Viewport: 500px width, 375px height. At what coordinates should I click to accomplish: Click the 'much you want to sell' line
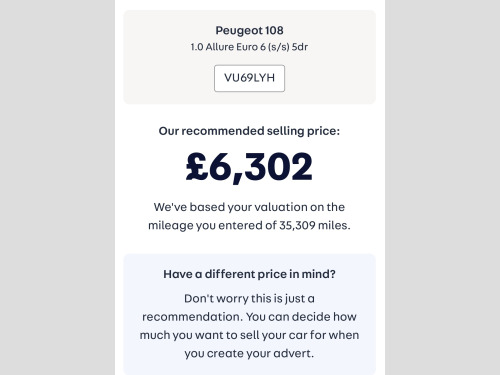(x=249, y=335)
